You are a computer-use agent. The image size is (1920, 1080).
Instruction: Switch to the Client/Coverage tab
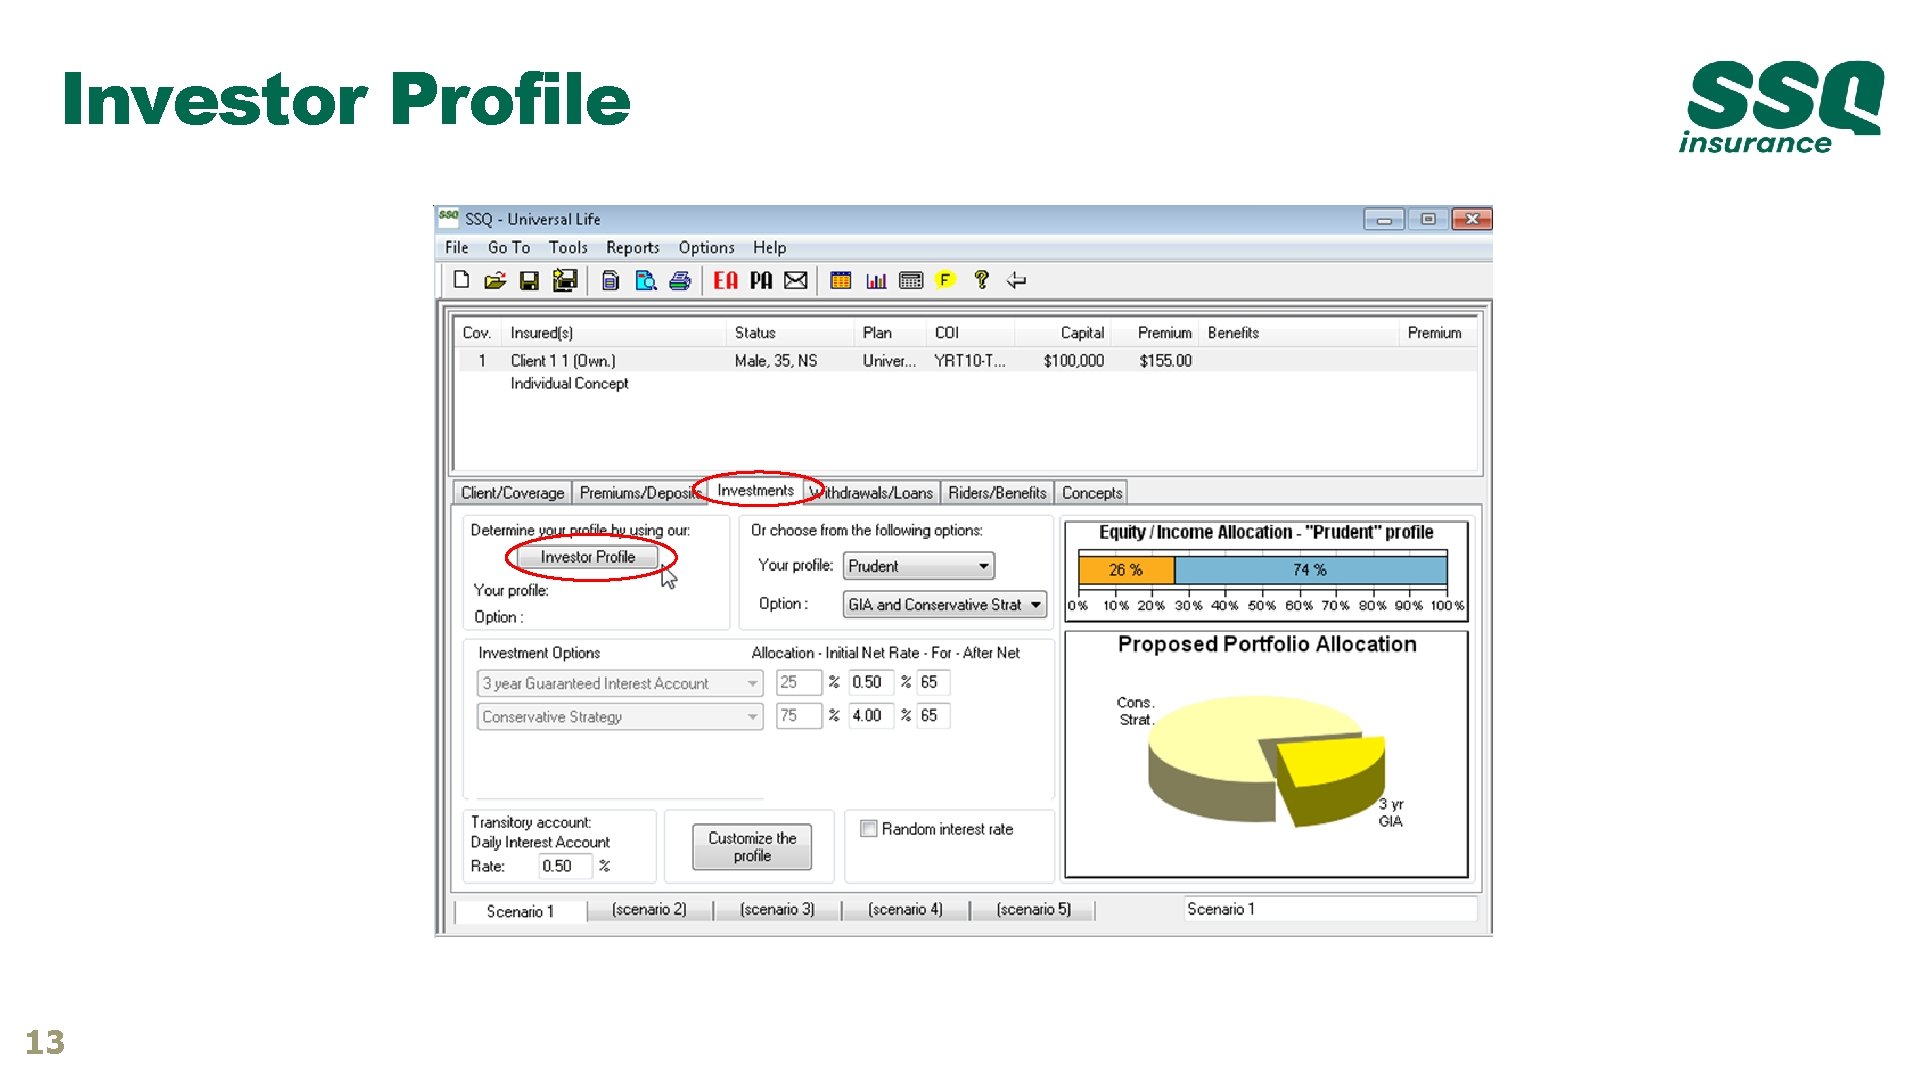point(513,493)
